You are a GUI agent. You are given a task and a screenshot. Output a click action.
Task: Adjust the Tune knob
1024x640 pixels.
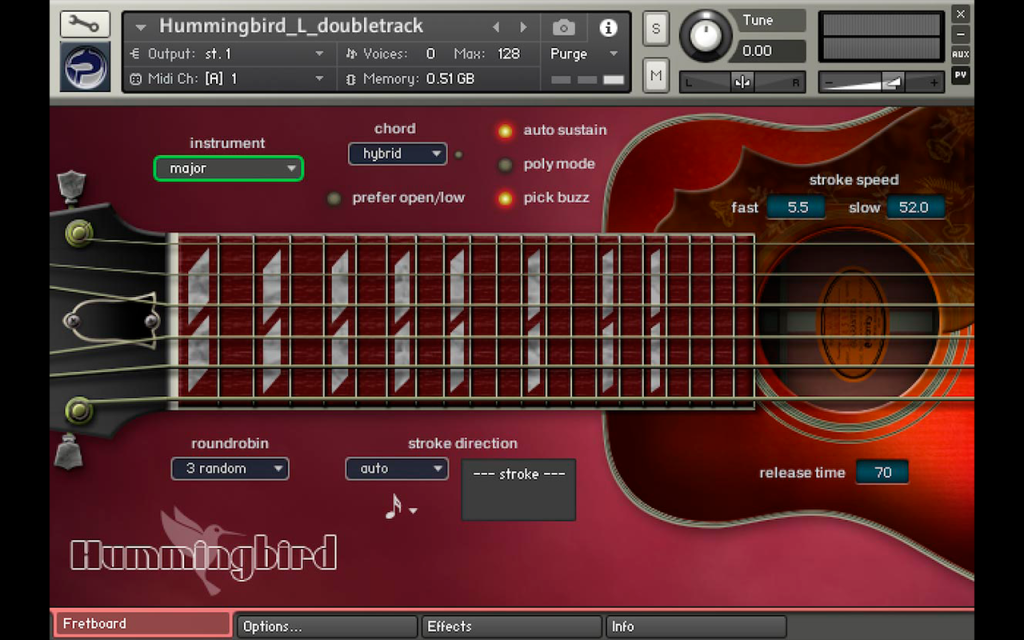click(x=707, y=36)
